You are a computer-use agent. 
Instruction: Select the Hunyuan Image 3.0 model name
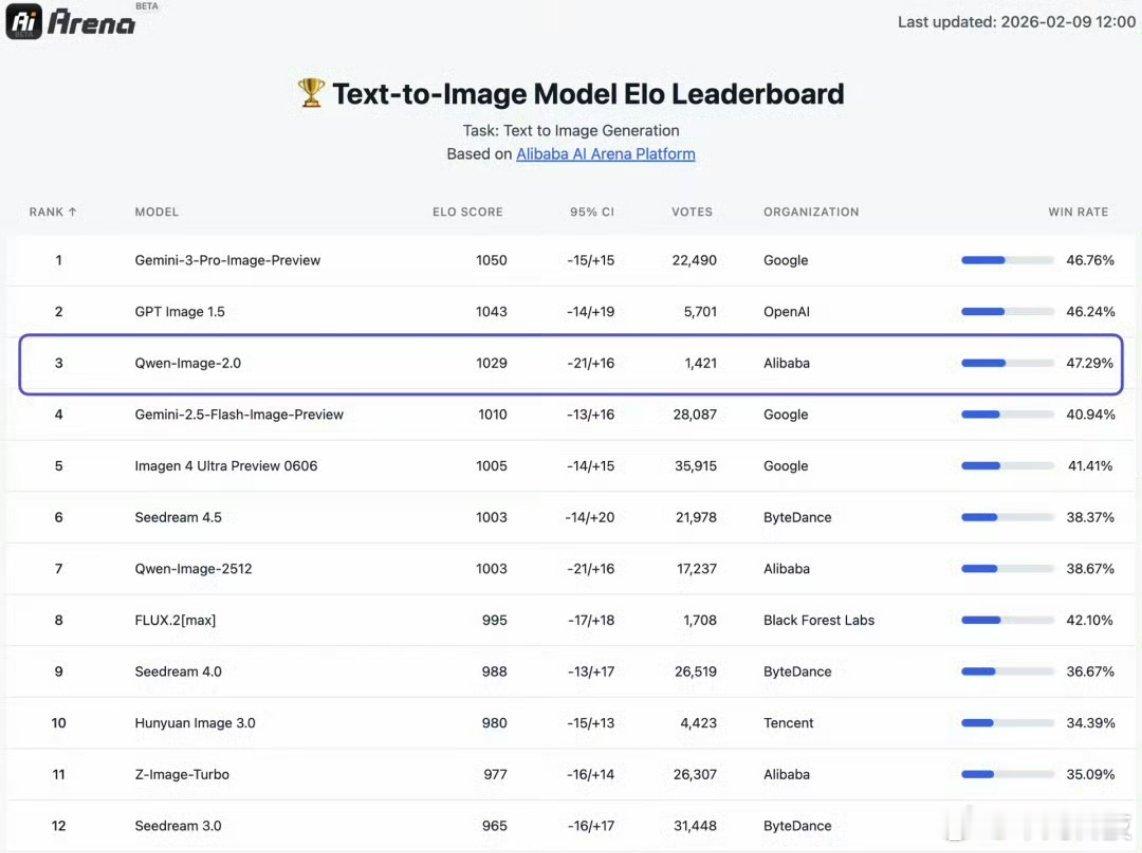pos(195,723)
